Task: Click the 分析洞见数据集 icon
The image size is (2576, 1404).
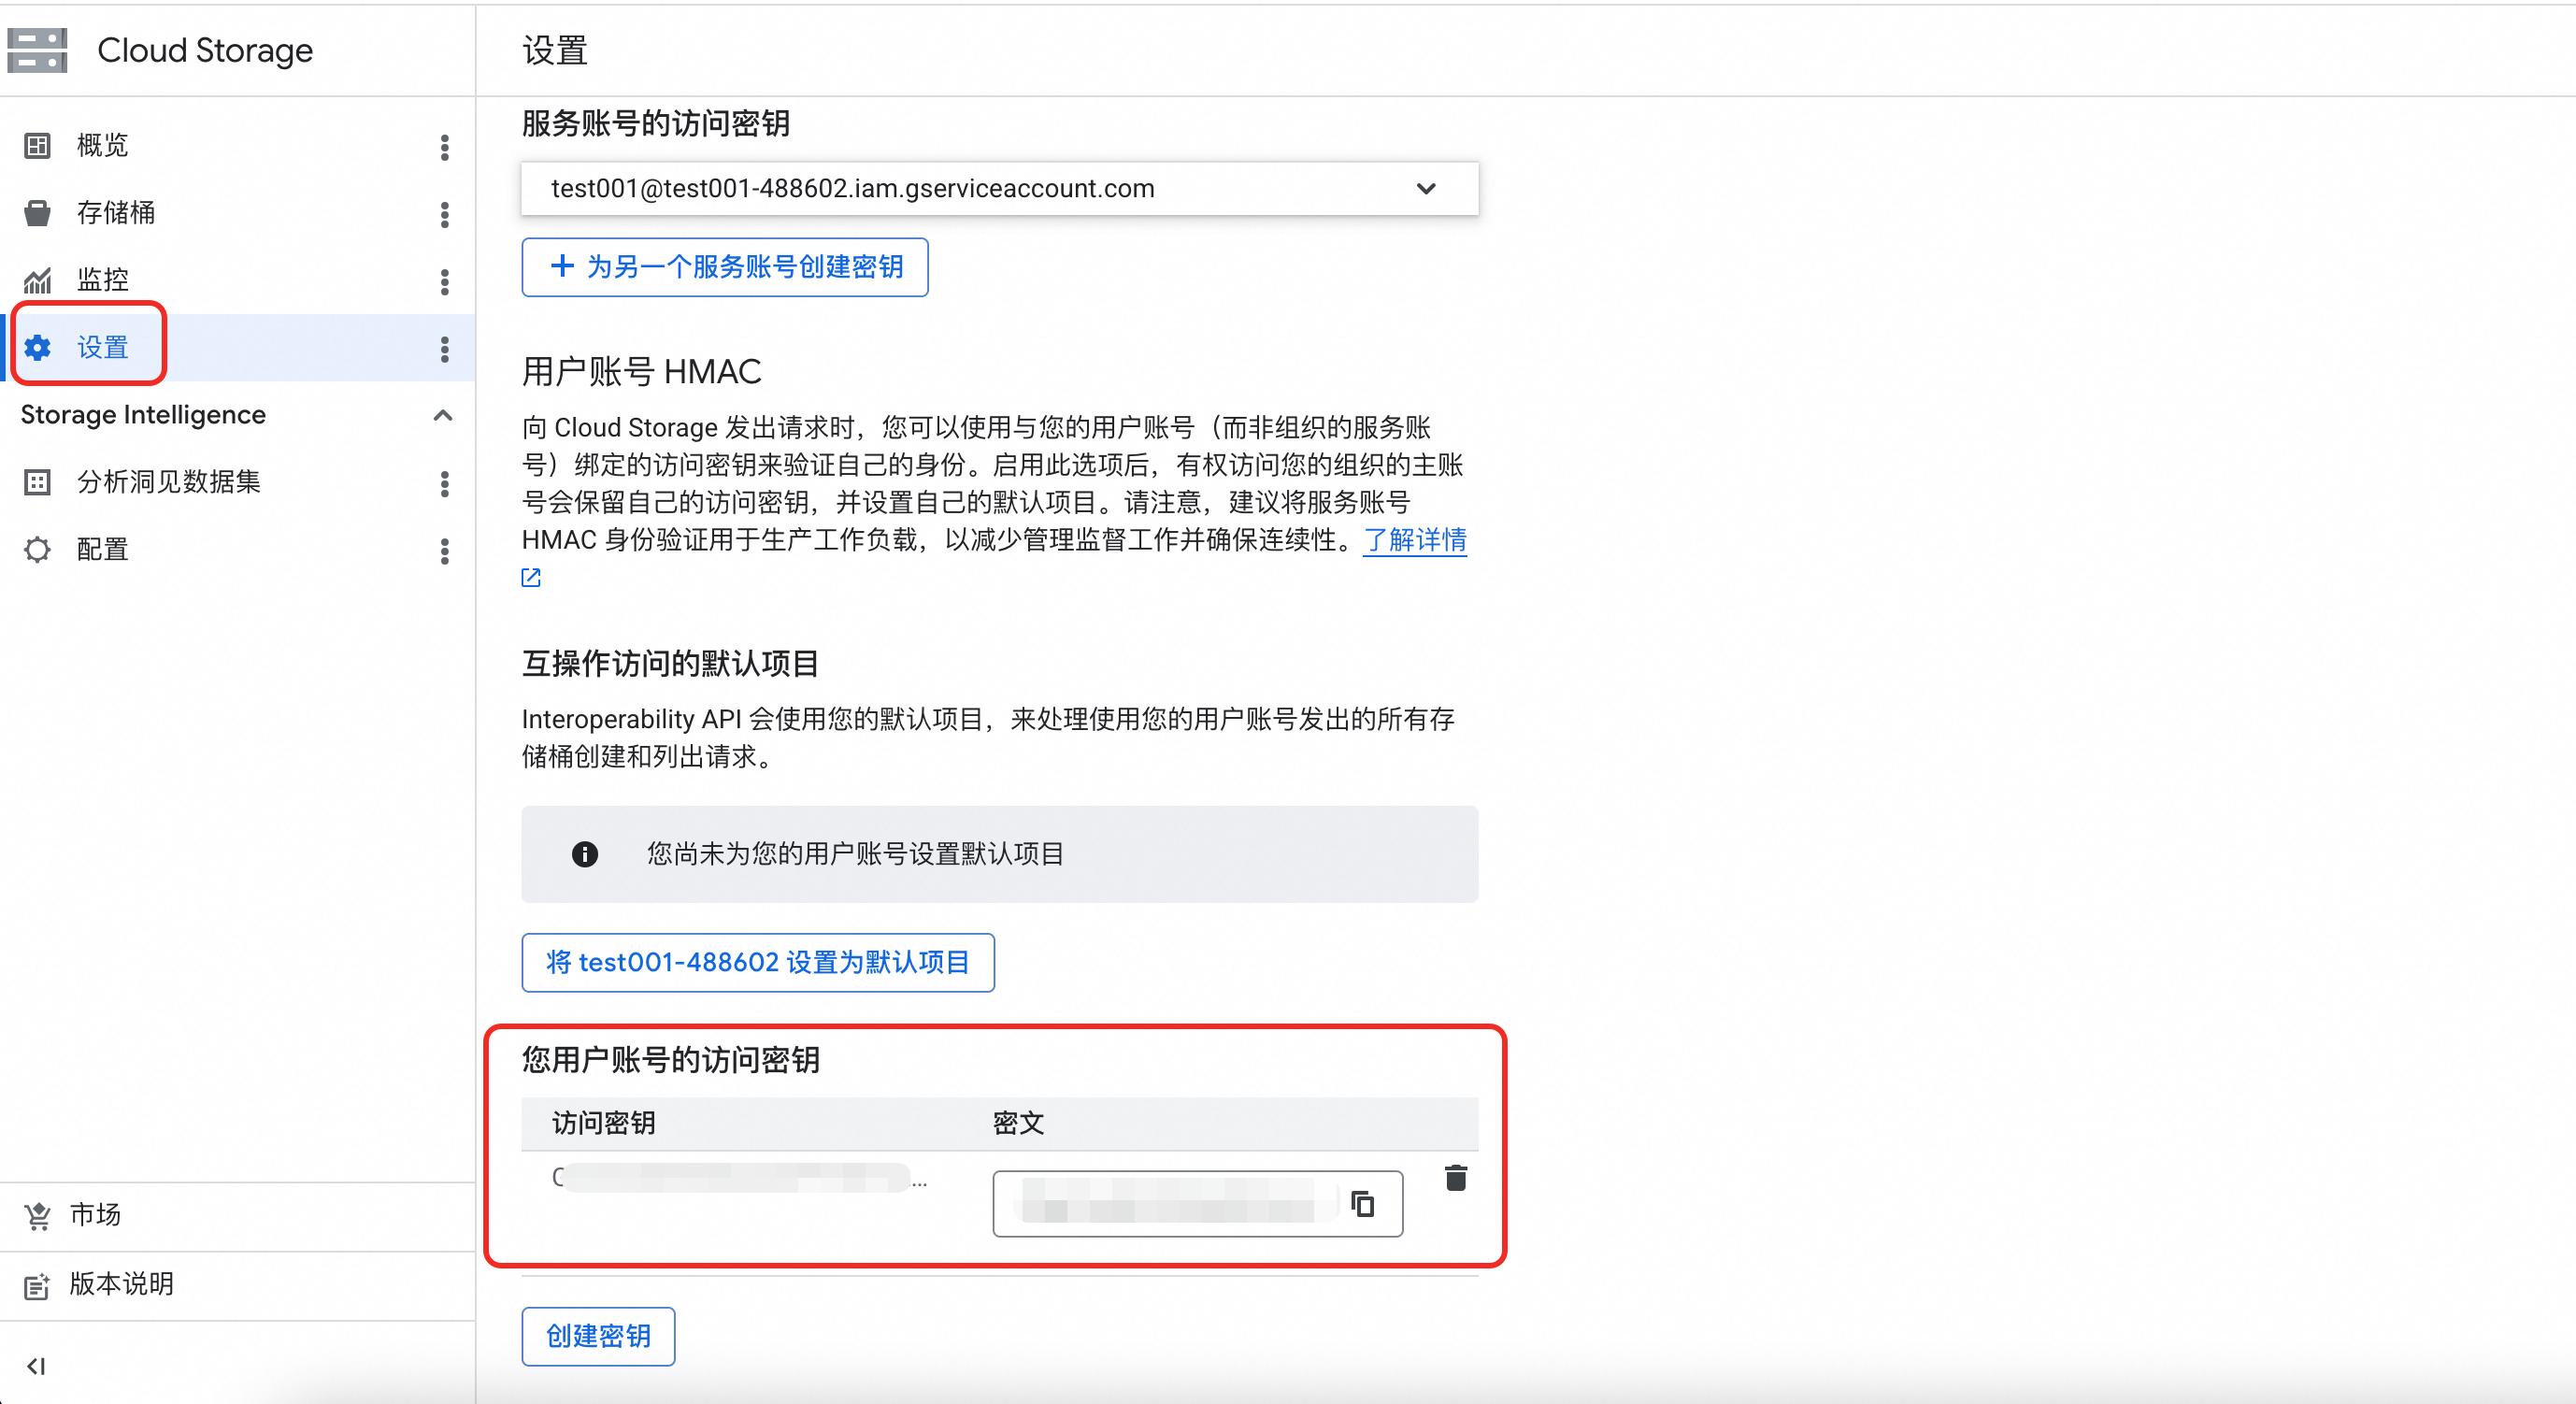Action: click(37, 482)
